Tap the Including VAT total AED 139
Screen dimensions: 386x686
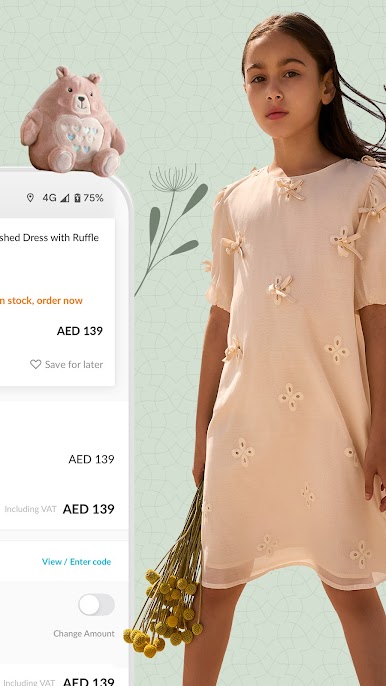tap(88, 509)
